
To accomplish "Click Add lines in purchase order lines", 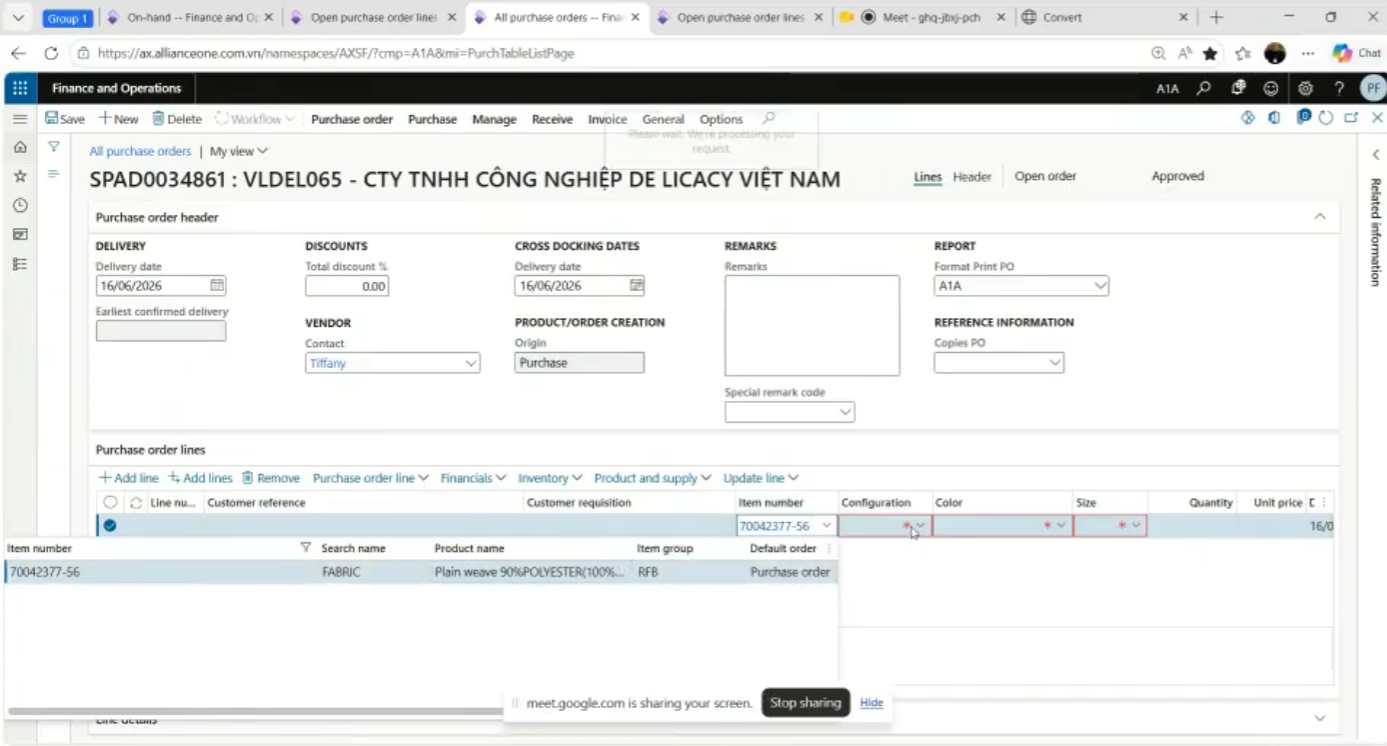I will pyautogui.click(x=200, y=478).
